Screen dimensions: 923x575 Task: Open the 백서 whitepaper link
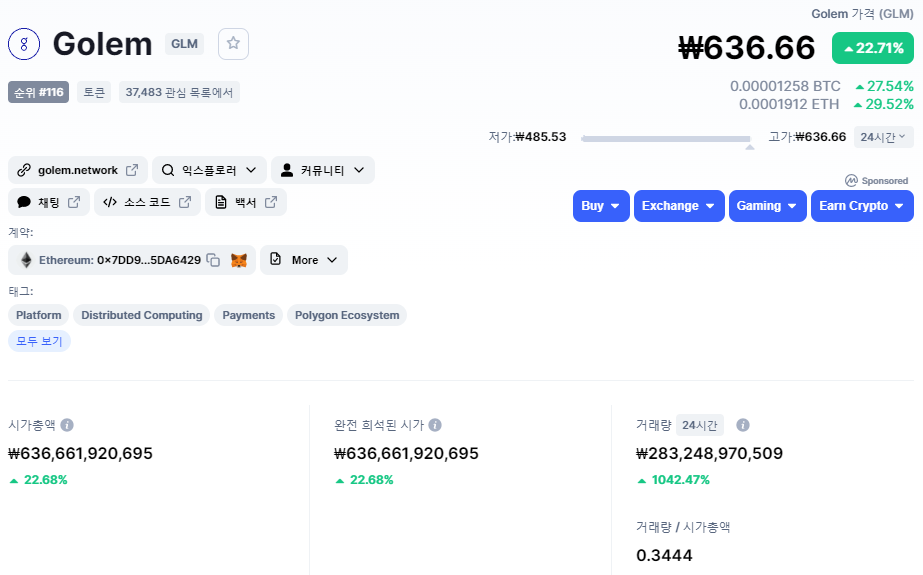(x=245, y=202)
